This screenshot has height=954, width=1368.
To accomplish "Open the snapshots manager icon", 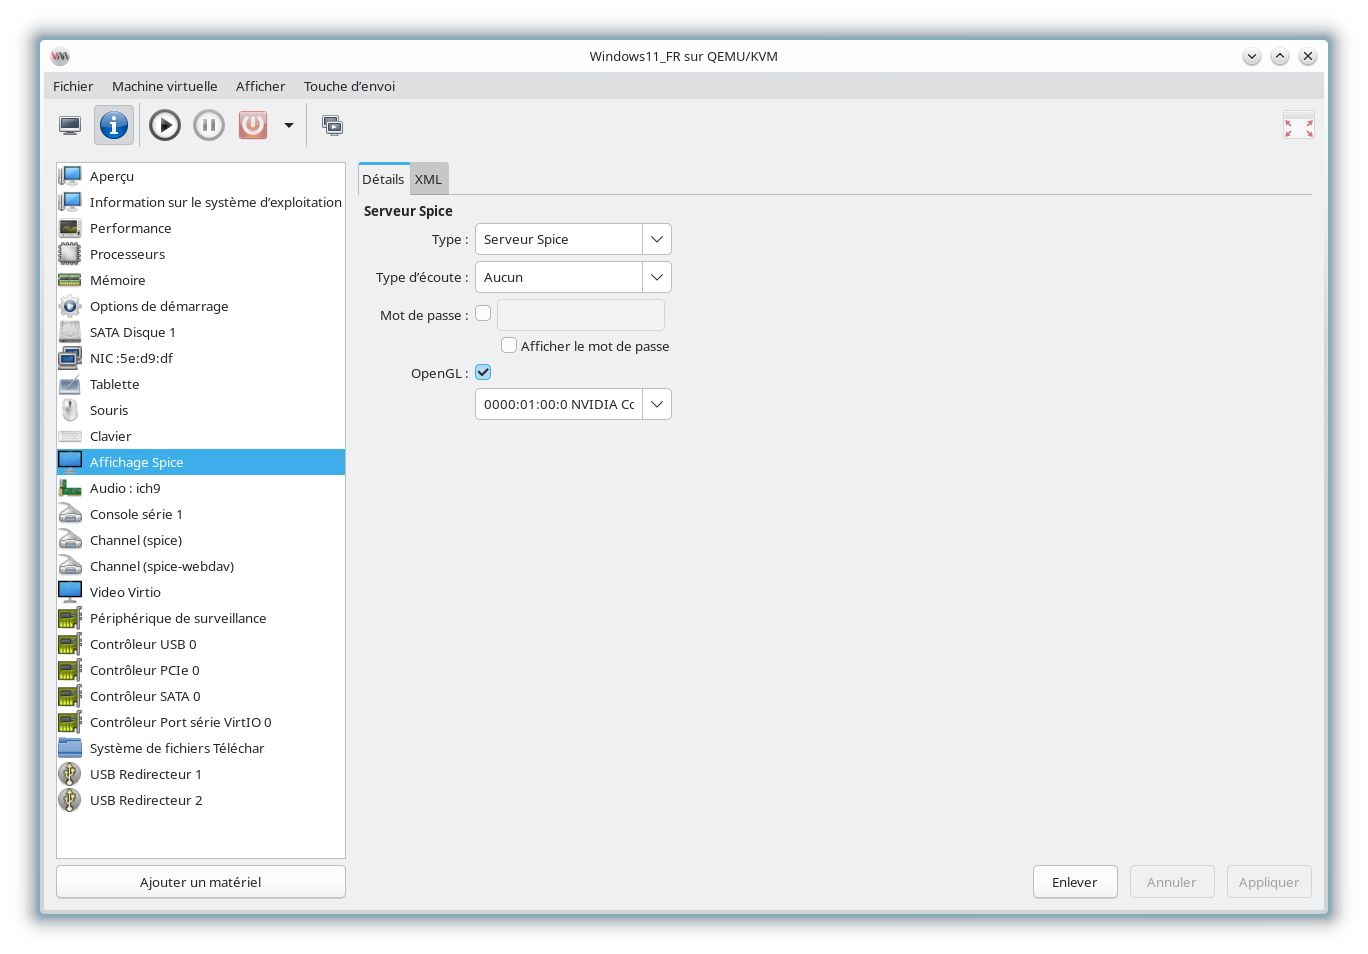I will coord(332,126).
